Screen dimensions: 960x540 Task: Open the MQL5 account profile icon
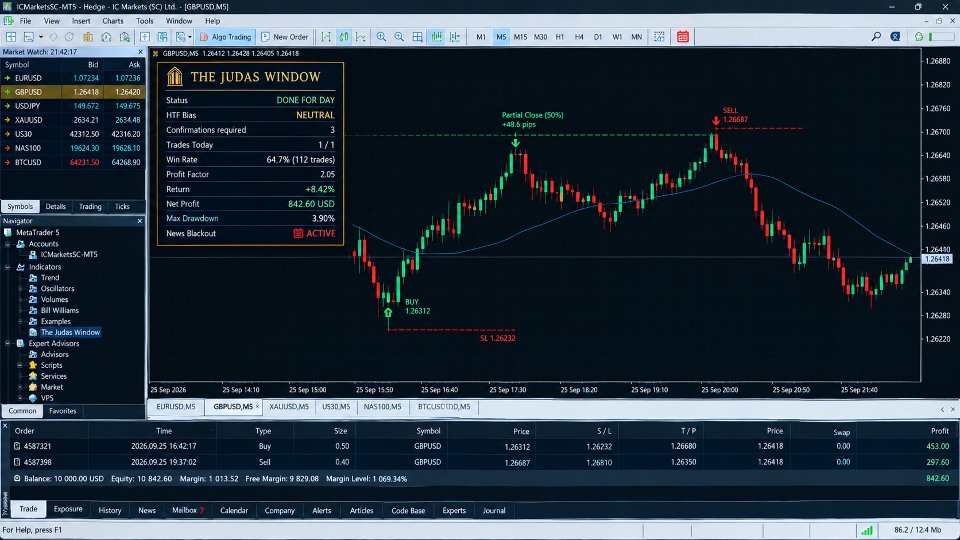895,37
